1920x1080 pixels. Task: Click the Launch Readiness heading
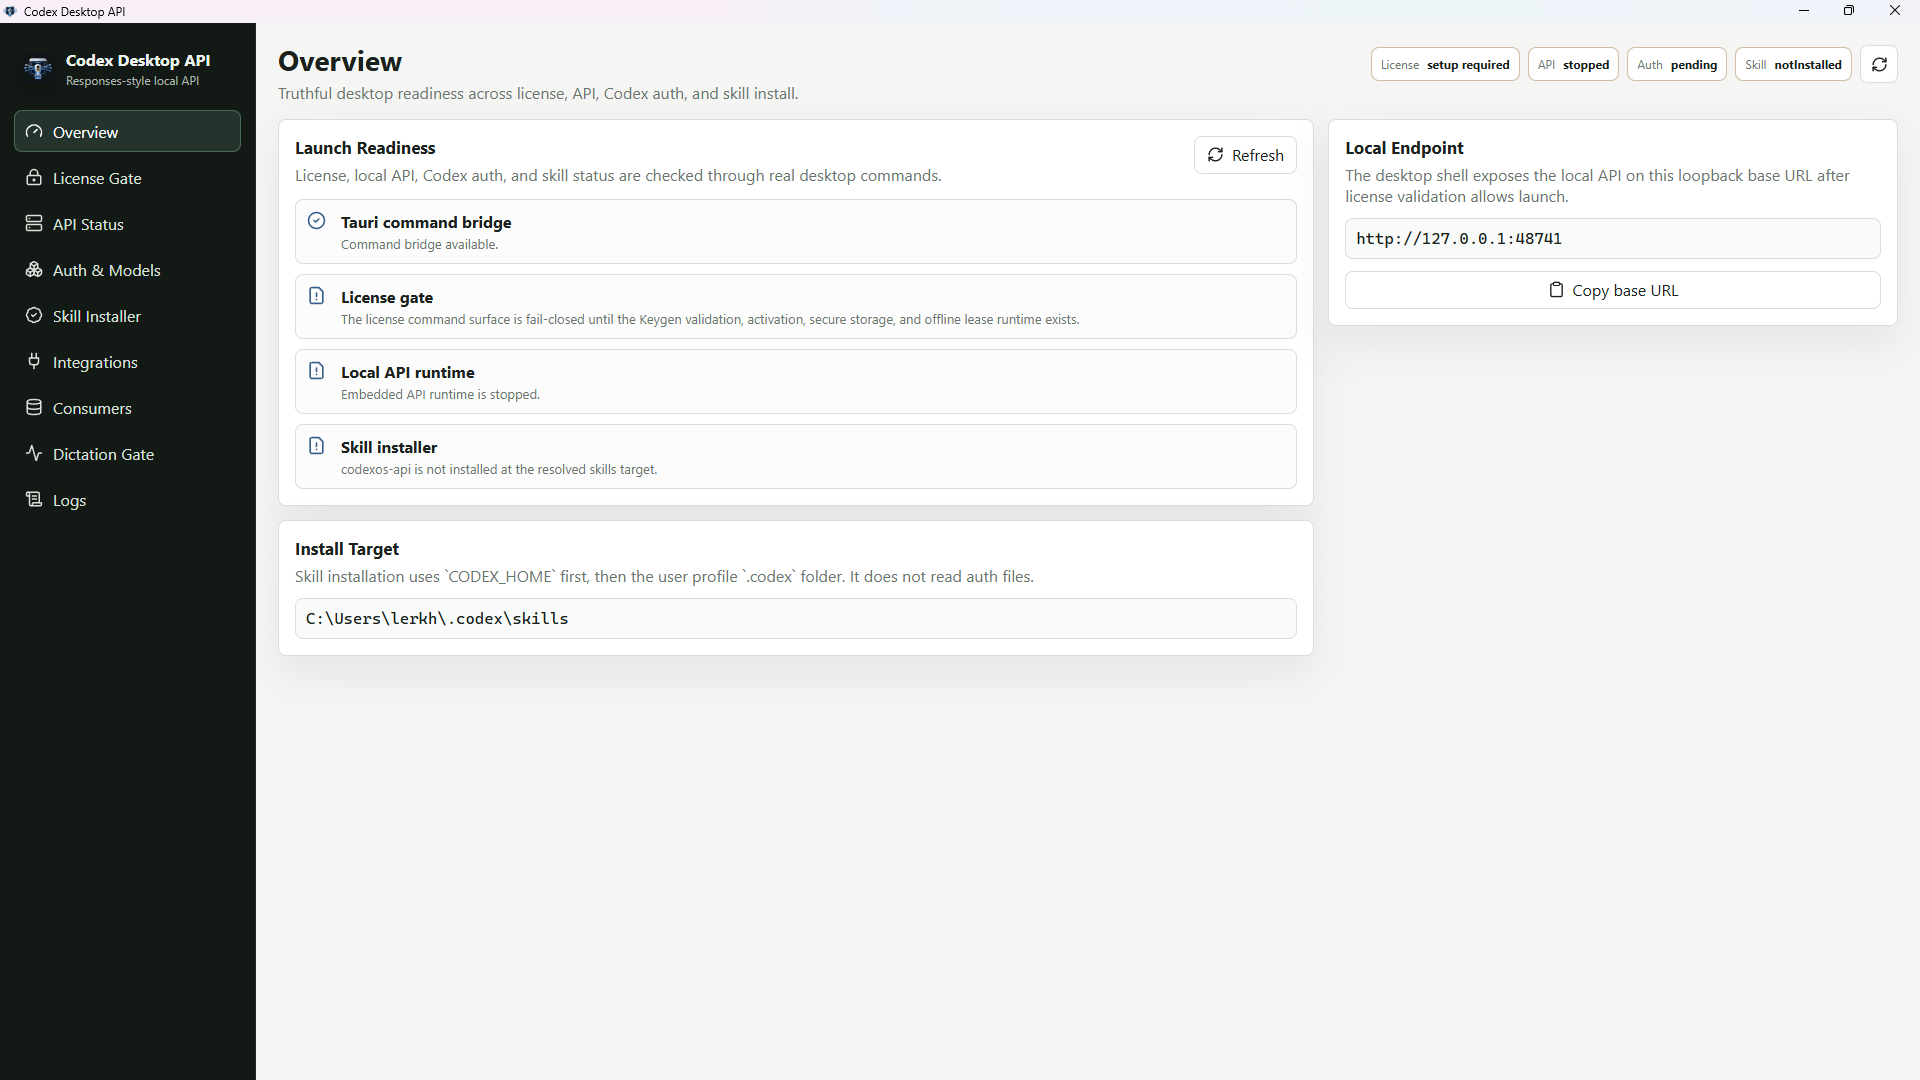click(365, 148)
